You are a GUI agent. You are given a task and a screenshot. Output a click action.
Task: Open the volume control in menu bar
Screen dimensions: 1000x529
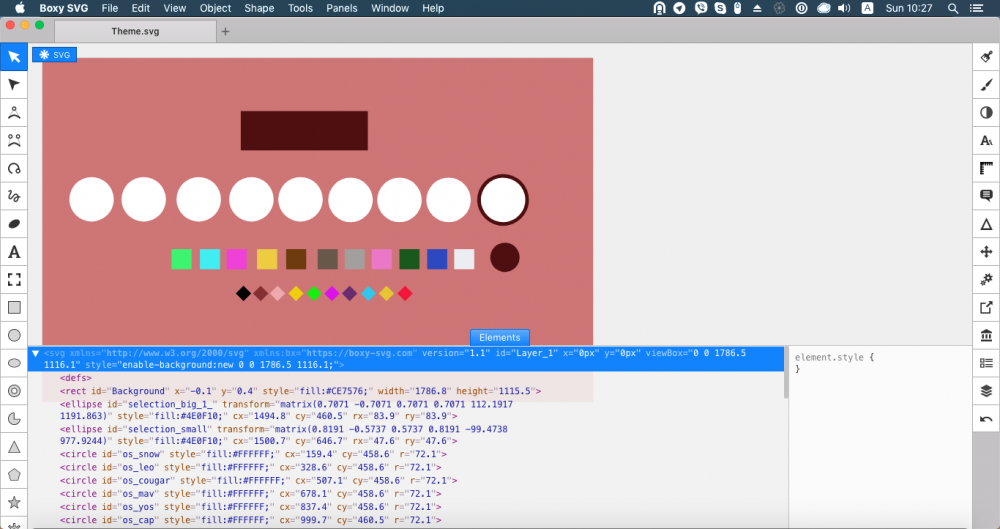tap(844, 8)
